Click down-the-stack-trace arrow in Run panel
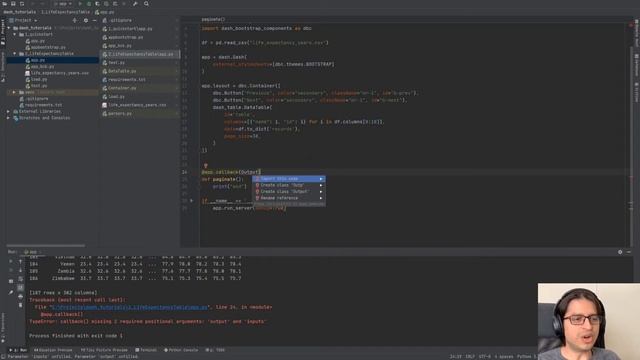 [20, 270]
